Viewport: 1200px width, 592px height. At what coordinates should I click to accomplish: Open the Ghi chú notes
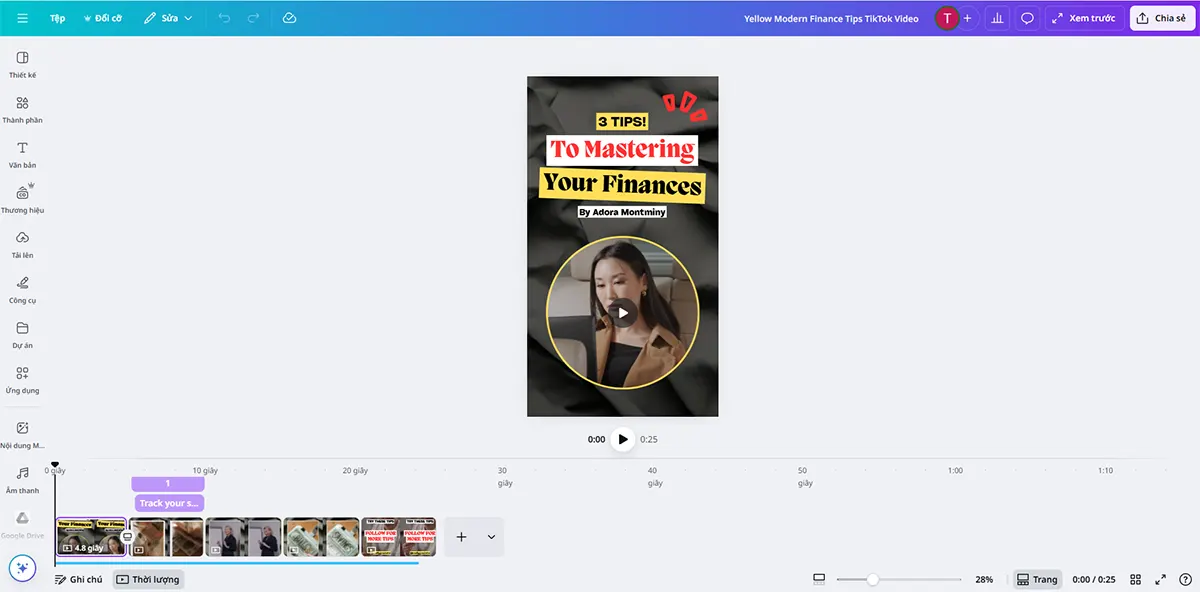pyautogui.click(x=78, y=579)
